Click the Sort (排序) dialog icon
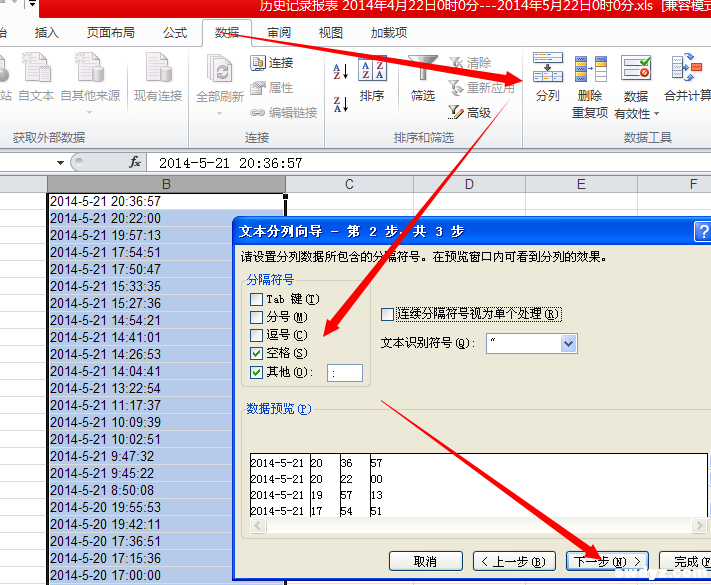711x585 pixels. 372,69
